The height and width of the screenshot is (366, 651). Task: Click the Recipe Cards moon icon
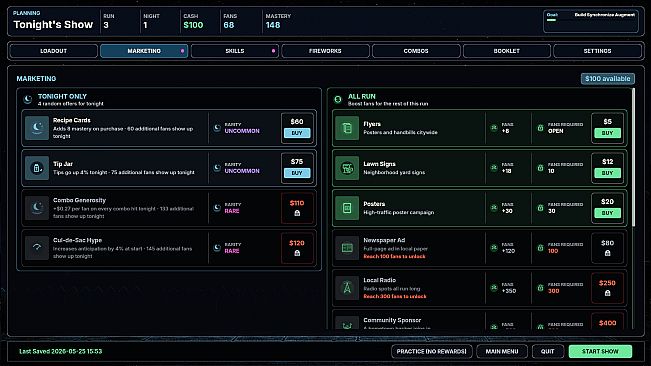37,128
